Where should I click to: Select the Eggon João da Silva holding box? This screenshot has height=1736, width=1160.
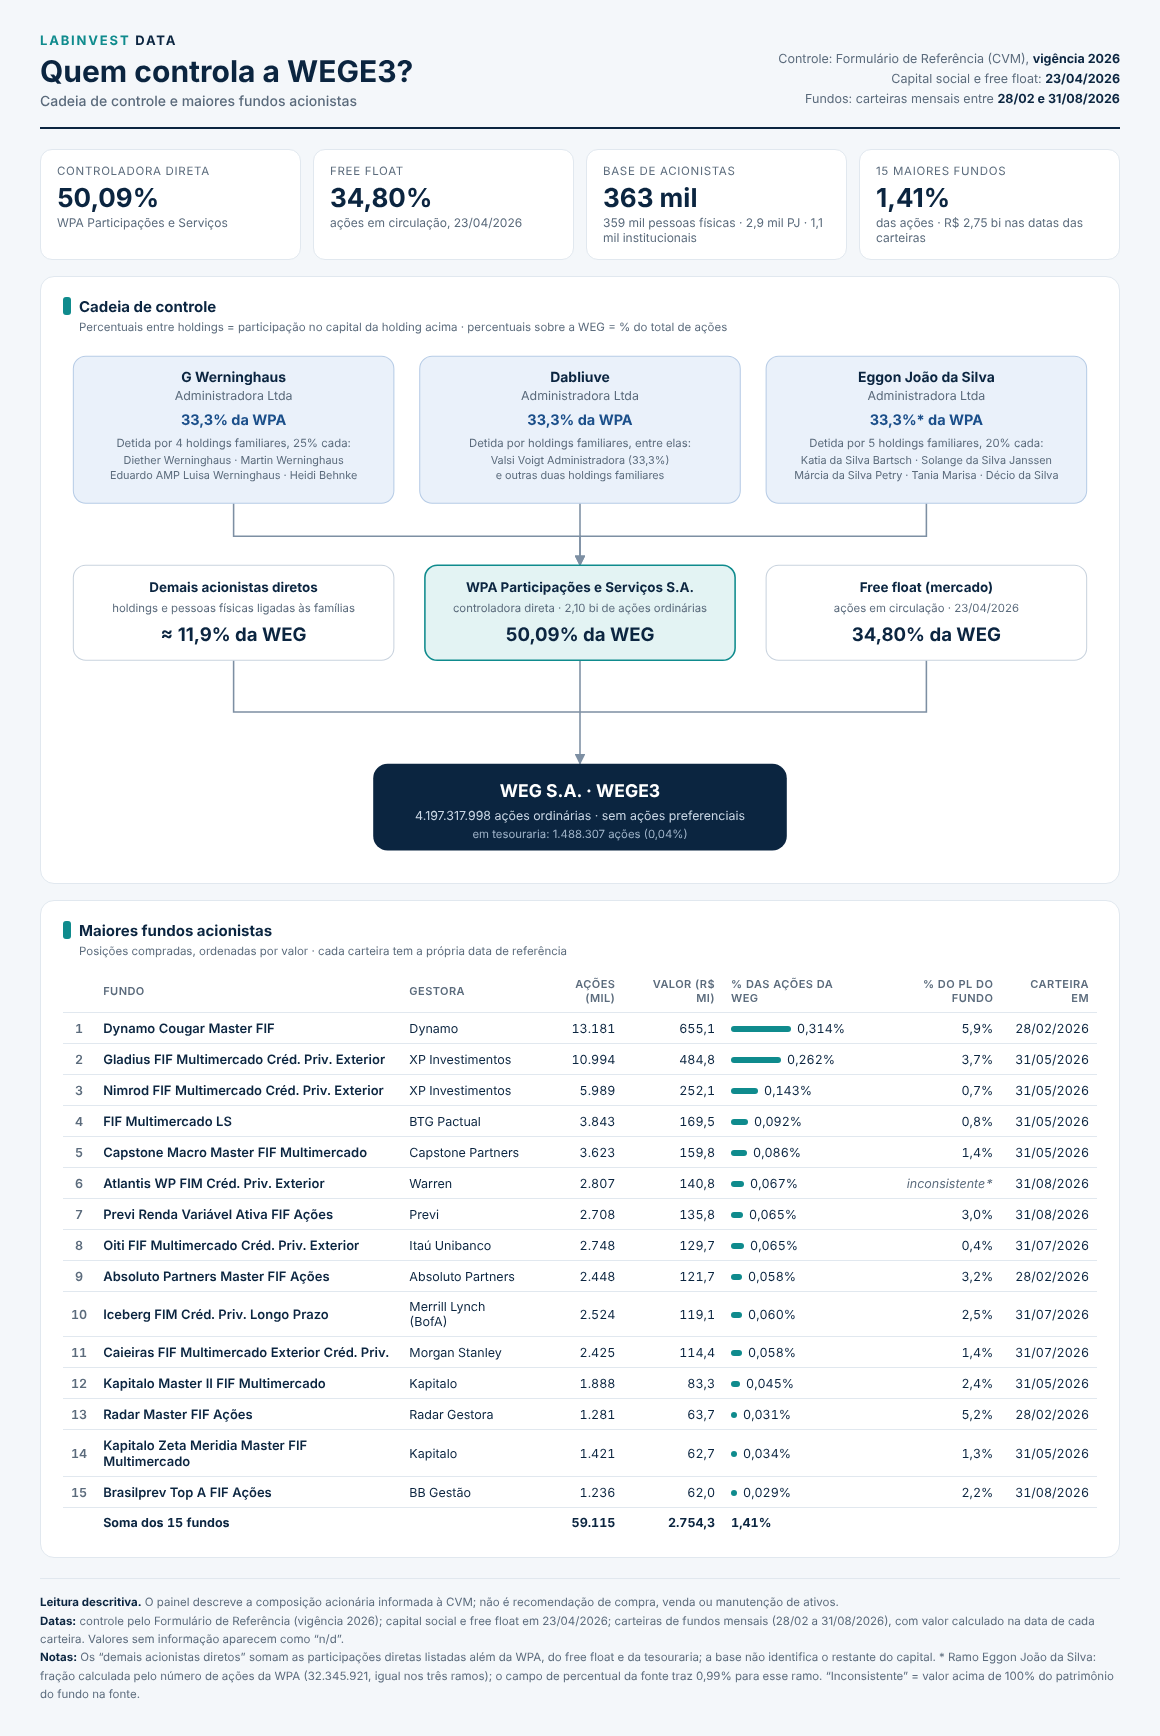click(x=926, y=430)
